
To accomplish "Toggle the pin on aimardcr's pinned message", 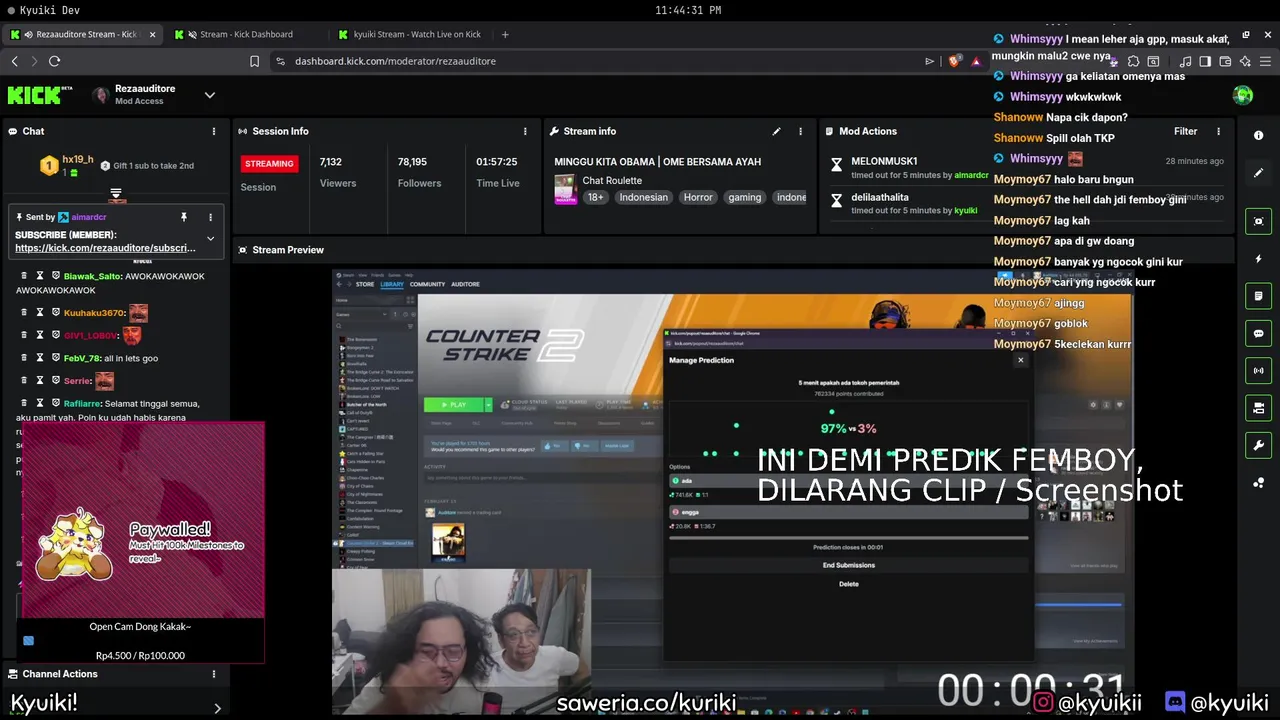I will [183, 217].
